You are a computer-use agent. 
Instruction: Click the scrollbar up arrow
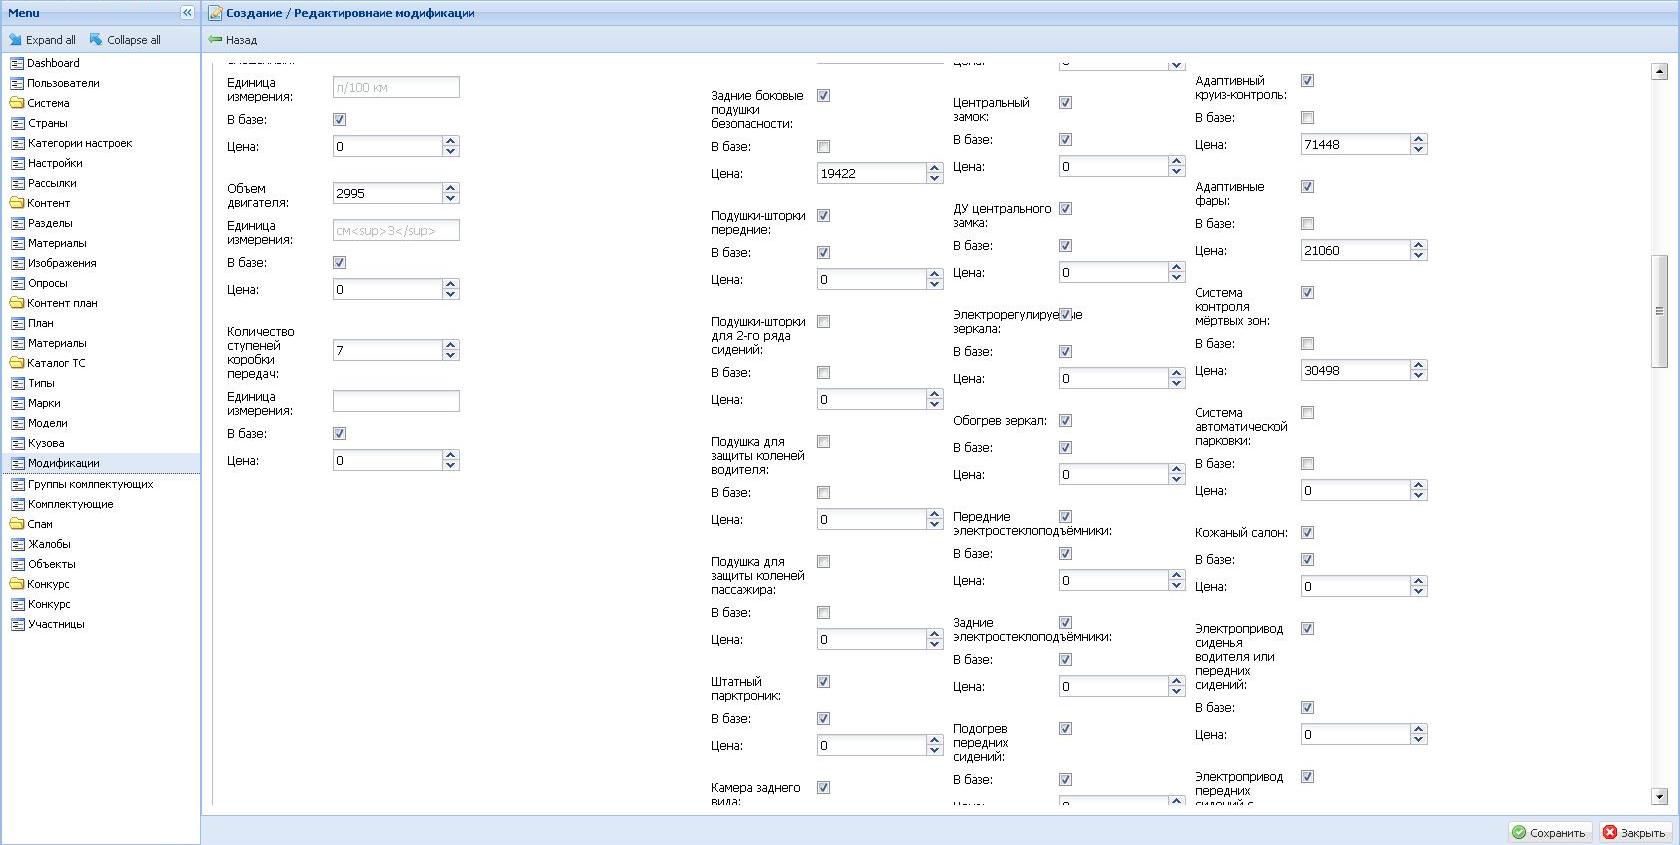click(1659, 71)
